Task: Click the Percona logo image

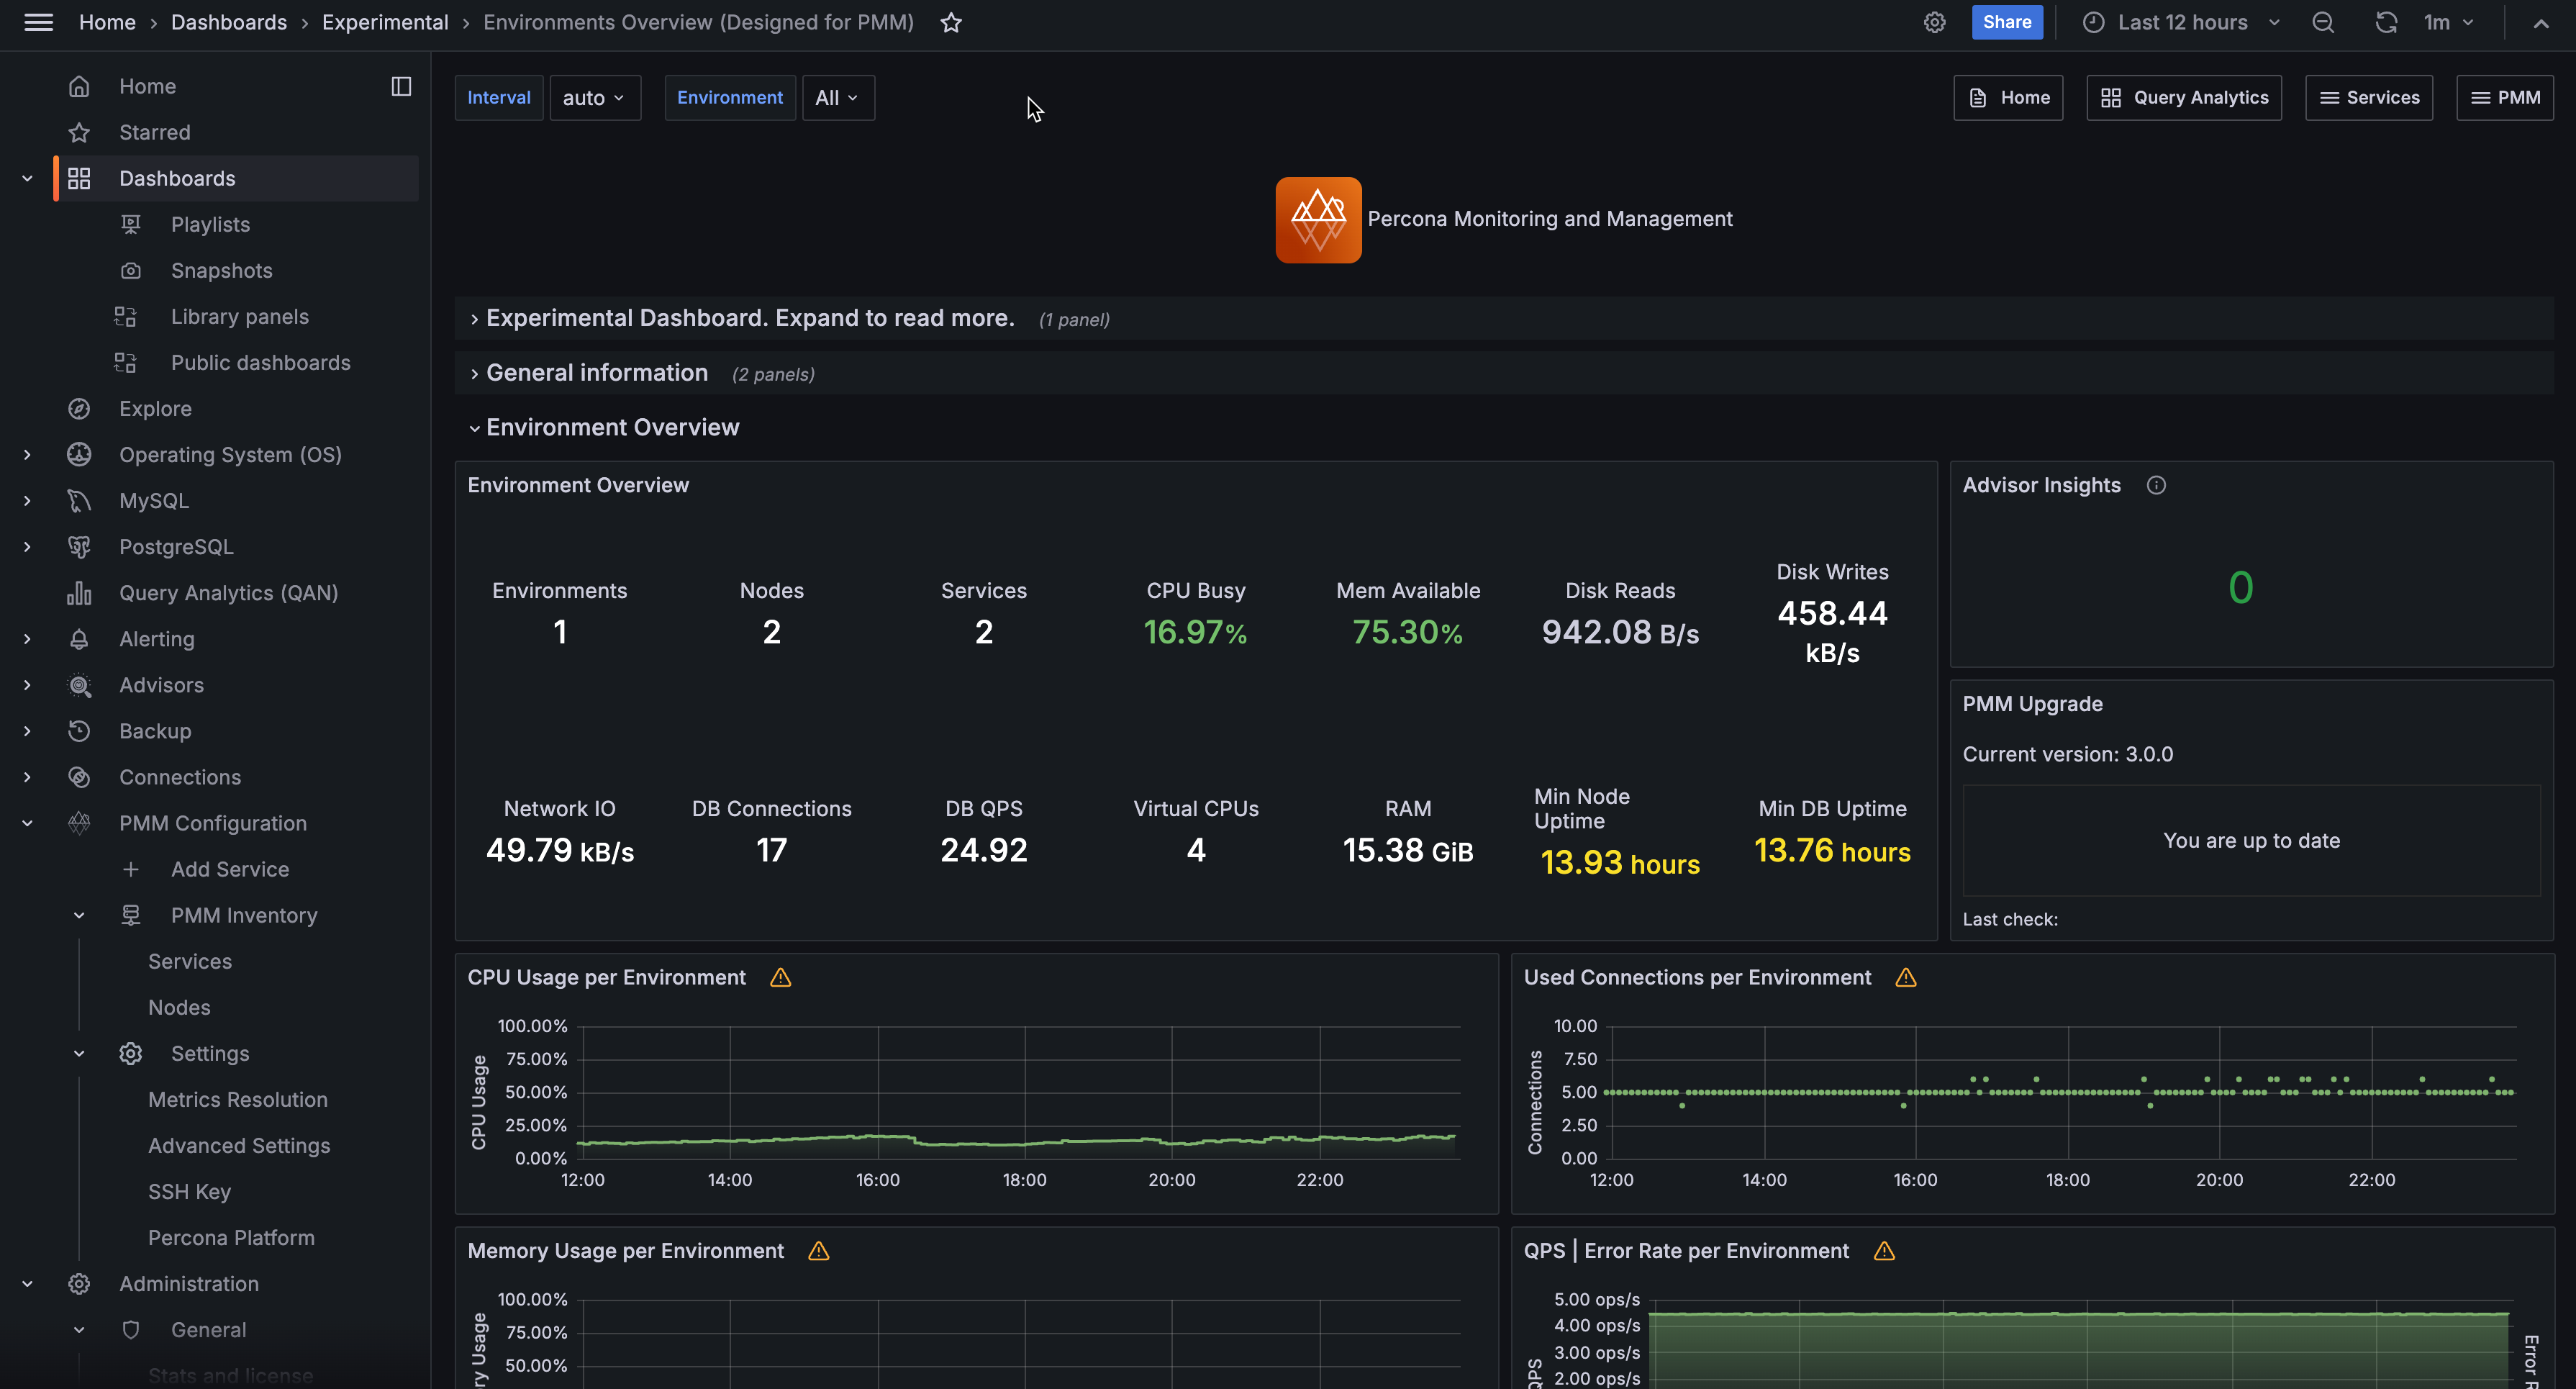Action: tap(1317, 220)
